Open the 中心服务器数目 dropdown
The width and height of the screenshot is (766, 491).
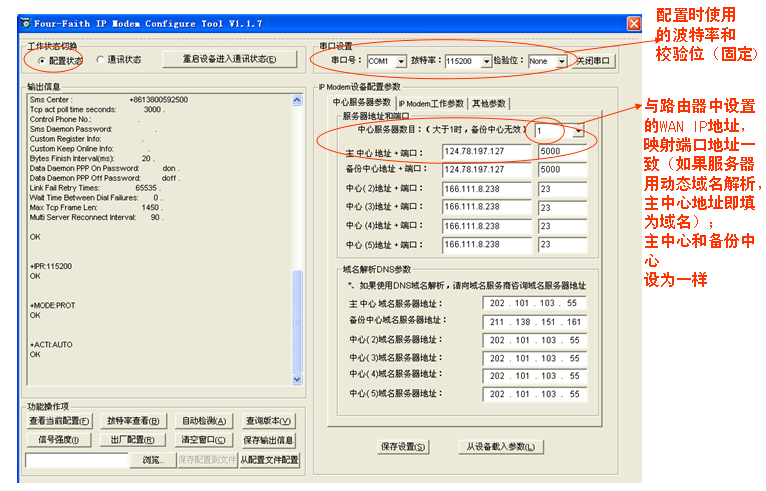(578, 131)
